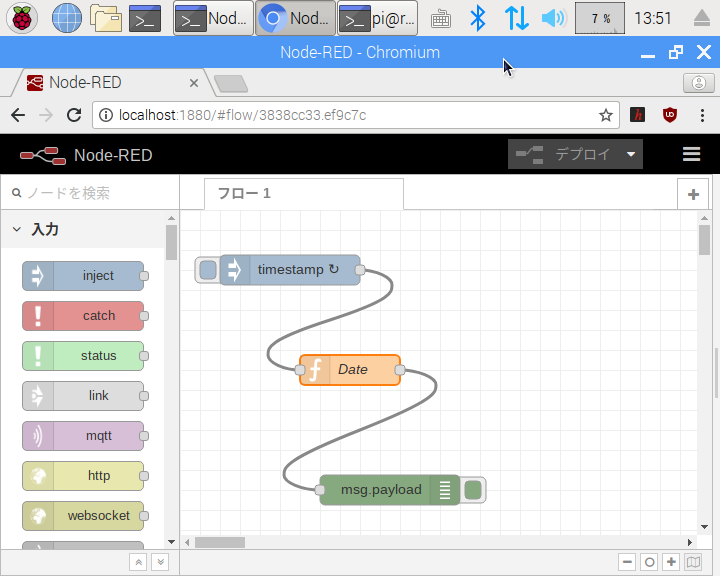This screenshot has width=720, height=576.
Task: Expand all palette categories
Action: coord(160,563)
